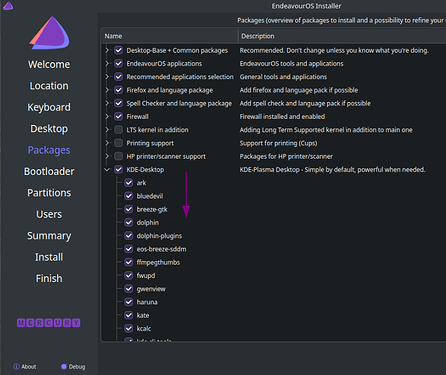Go to the Bootloader step
The image size is (446, 375).
point(49,171)
